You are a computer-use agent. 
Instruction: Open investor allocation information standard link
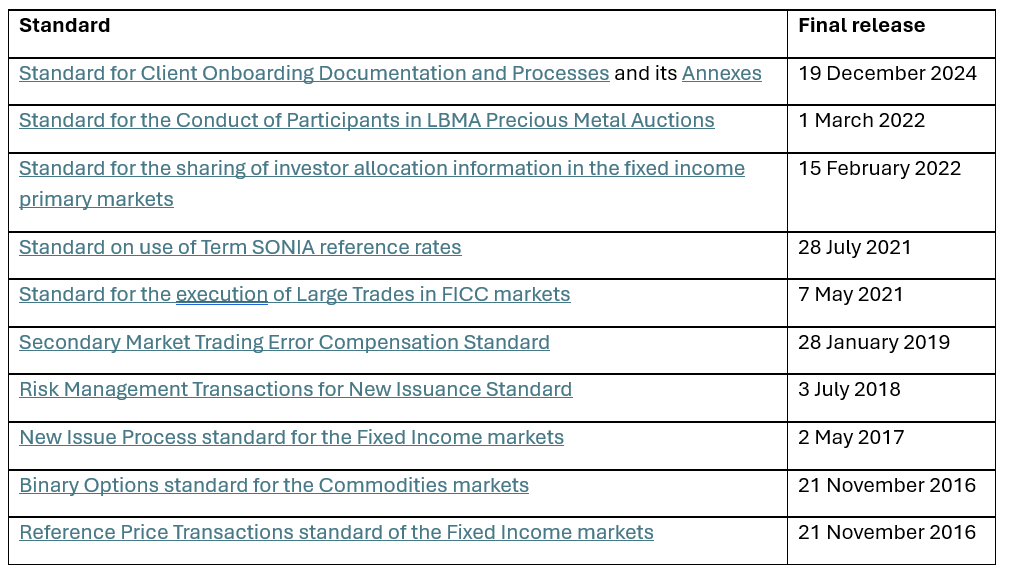coord(381,168)
